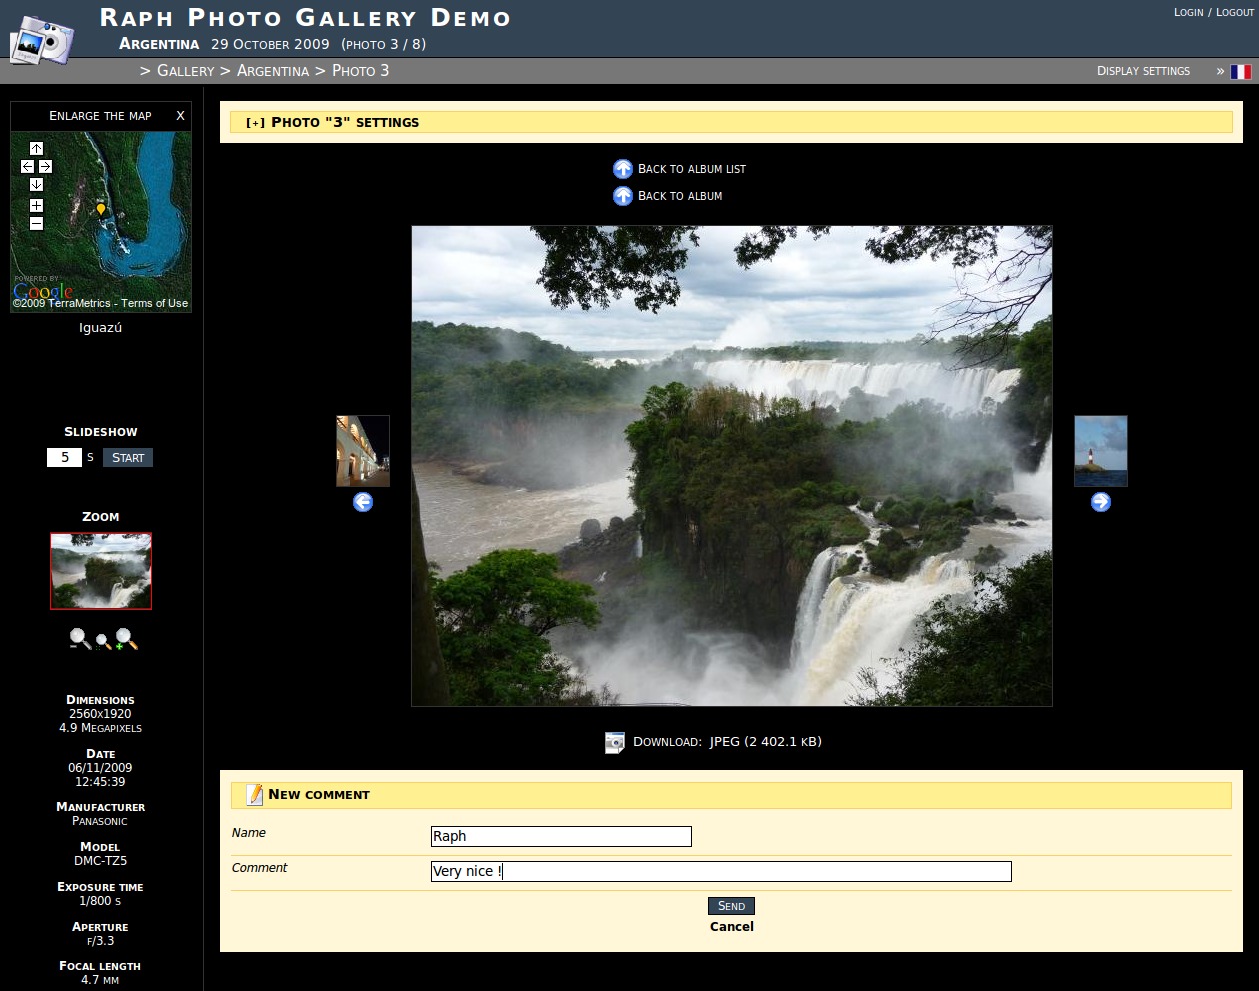Navigate to Argentina in the breadcrumb
Image resolution: width=1259 pixels, height=991 pixels.
pos(272,71)
